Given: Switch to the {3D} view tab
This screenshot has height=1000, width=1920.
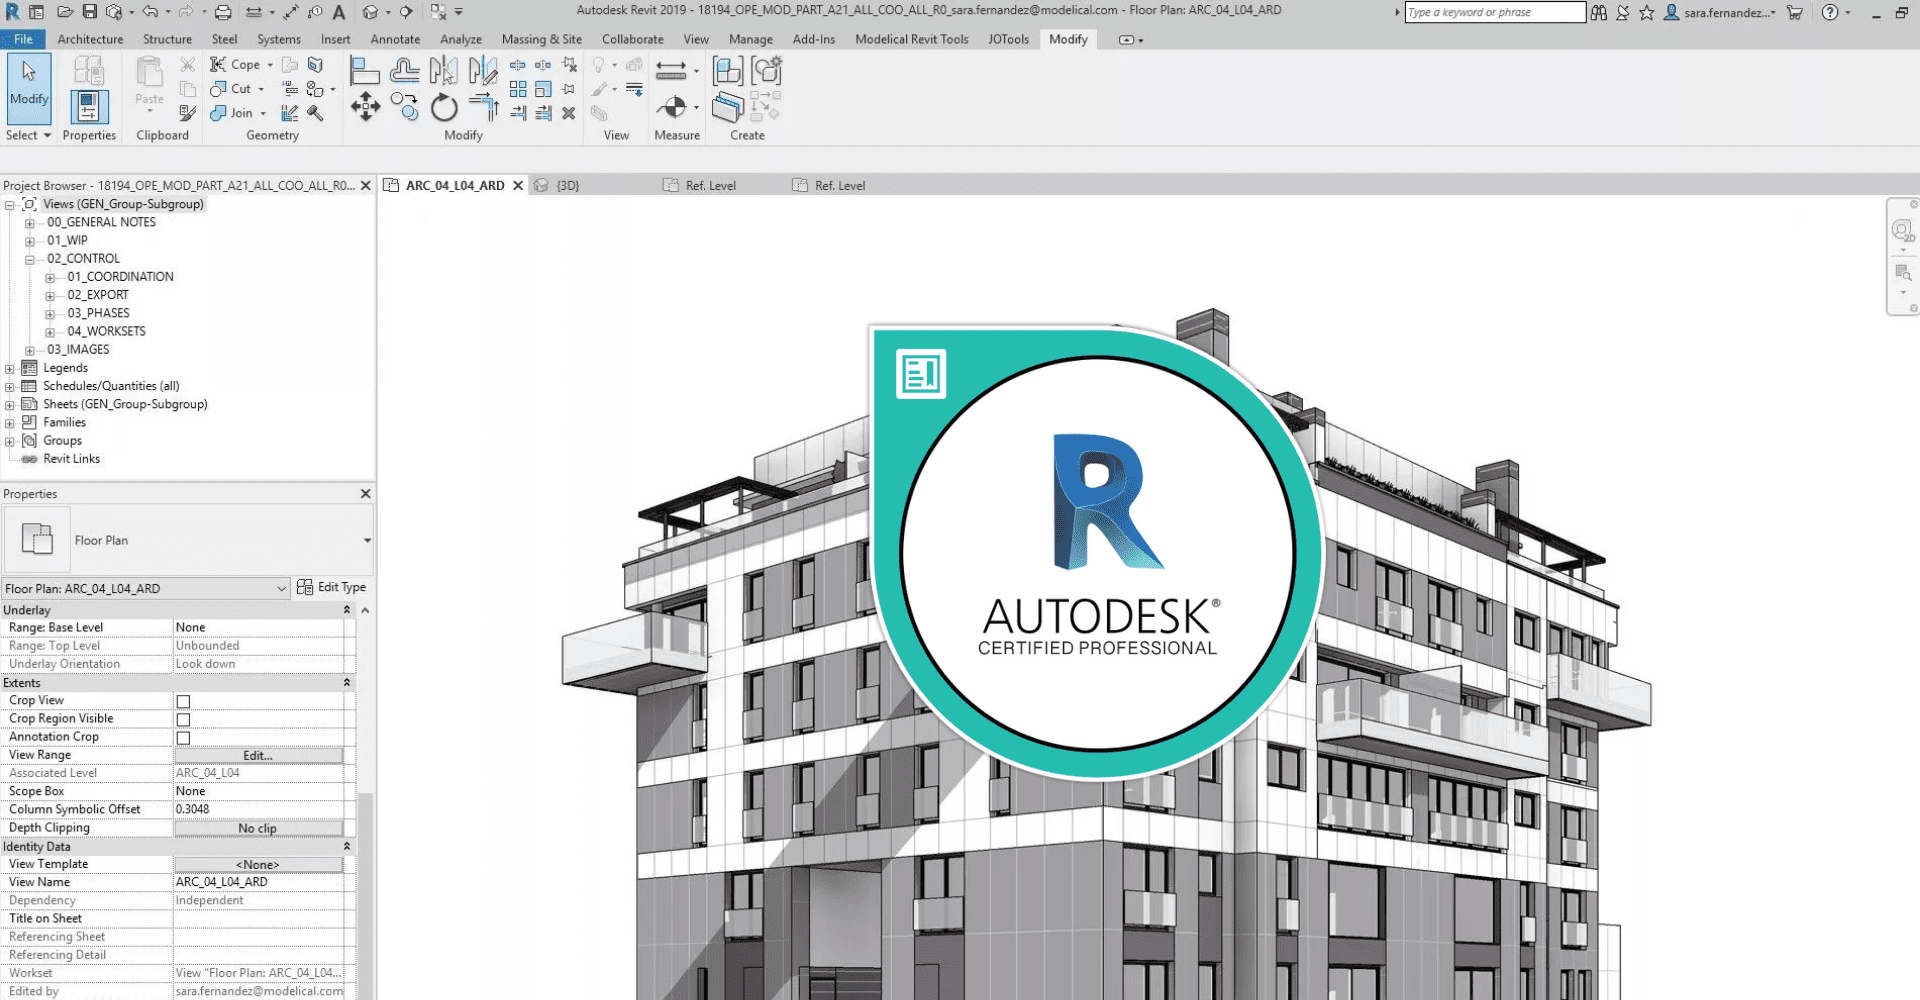Looking at the screenshot, I should click(x=567, y=185).
